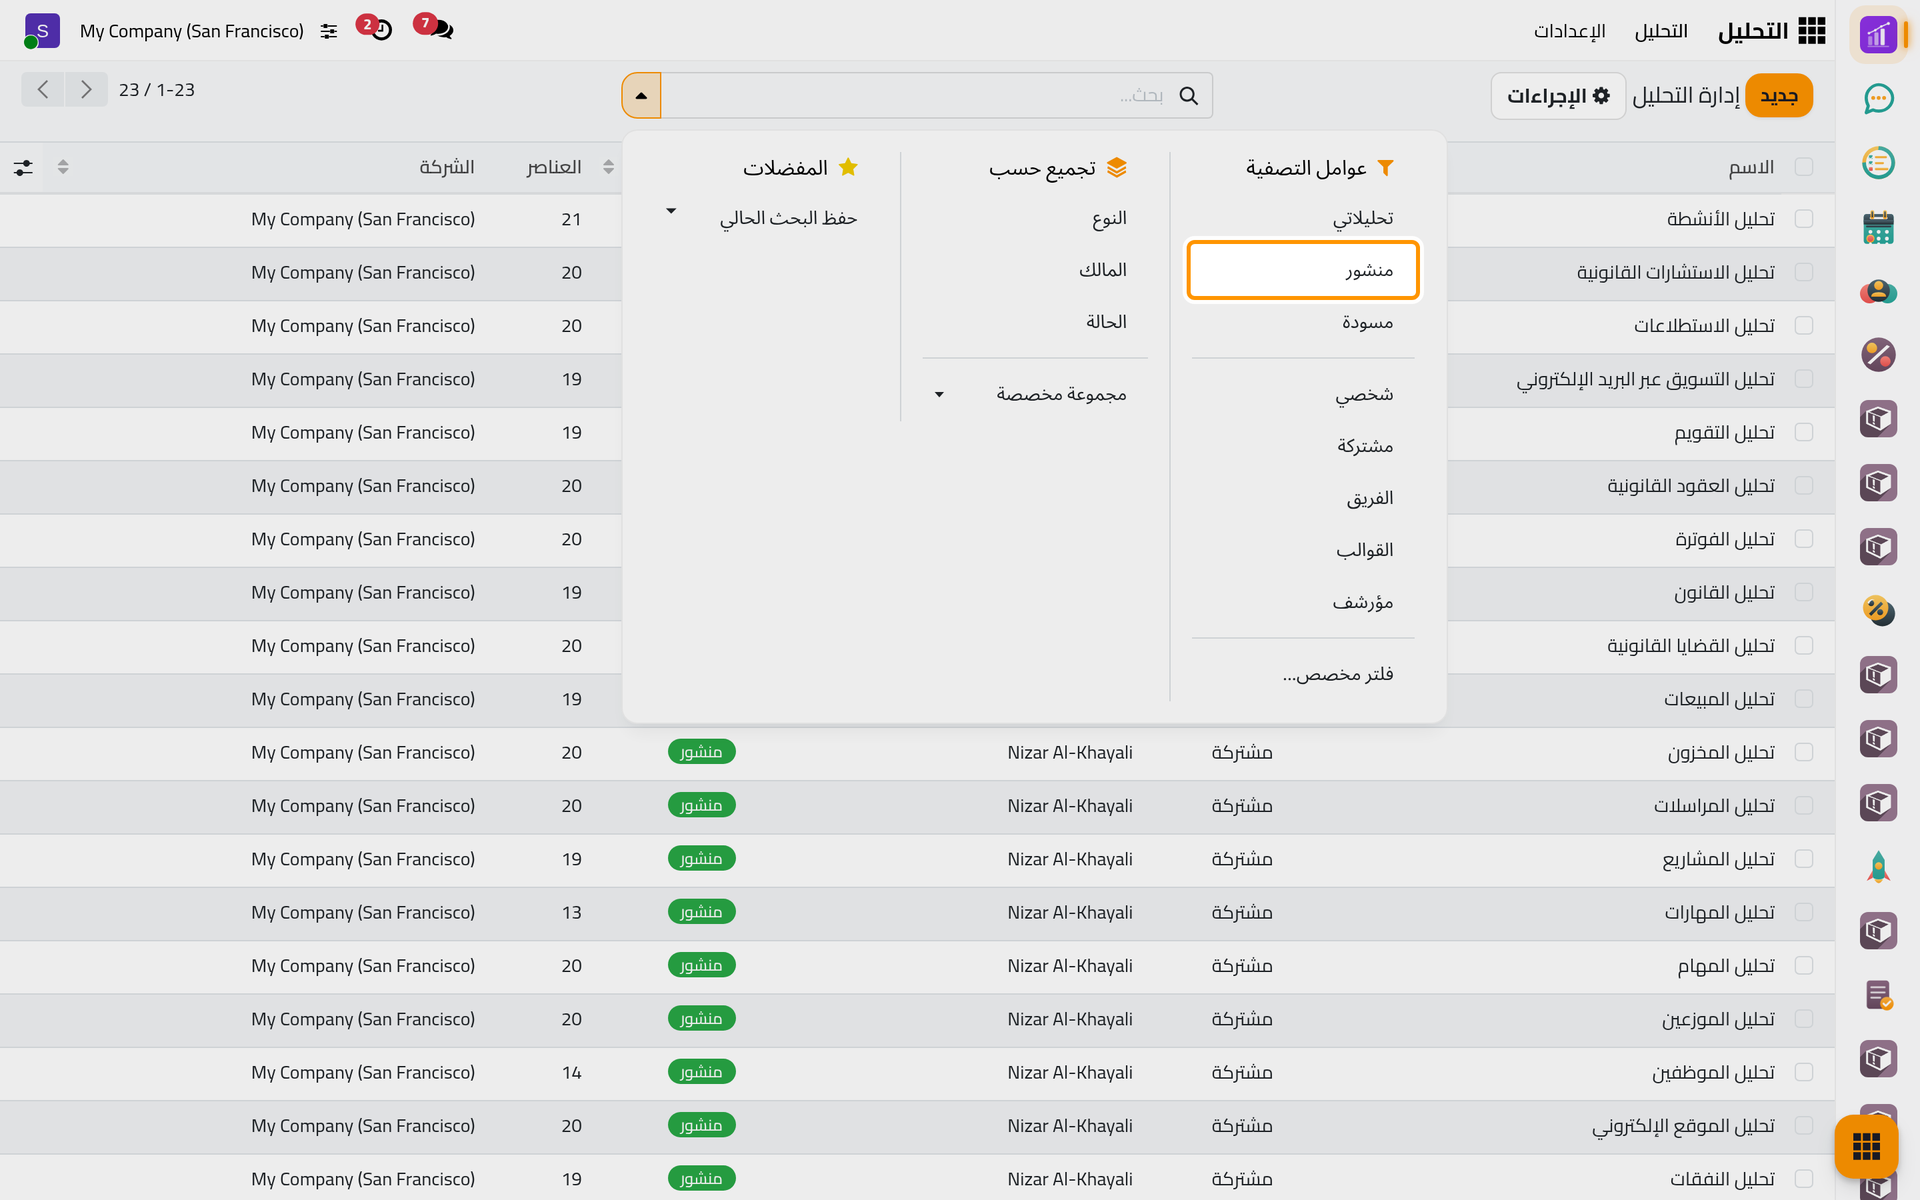The image size is (1920, 1200).
Task: Expand حفظ البحث الحالي option
Action: (767, 218)
